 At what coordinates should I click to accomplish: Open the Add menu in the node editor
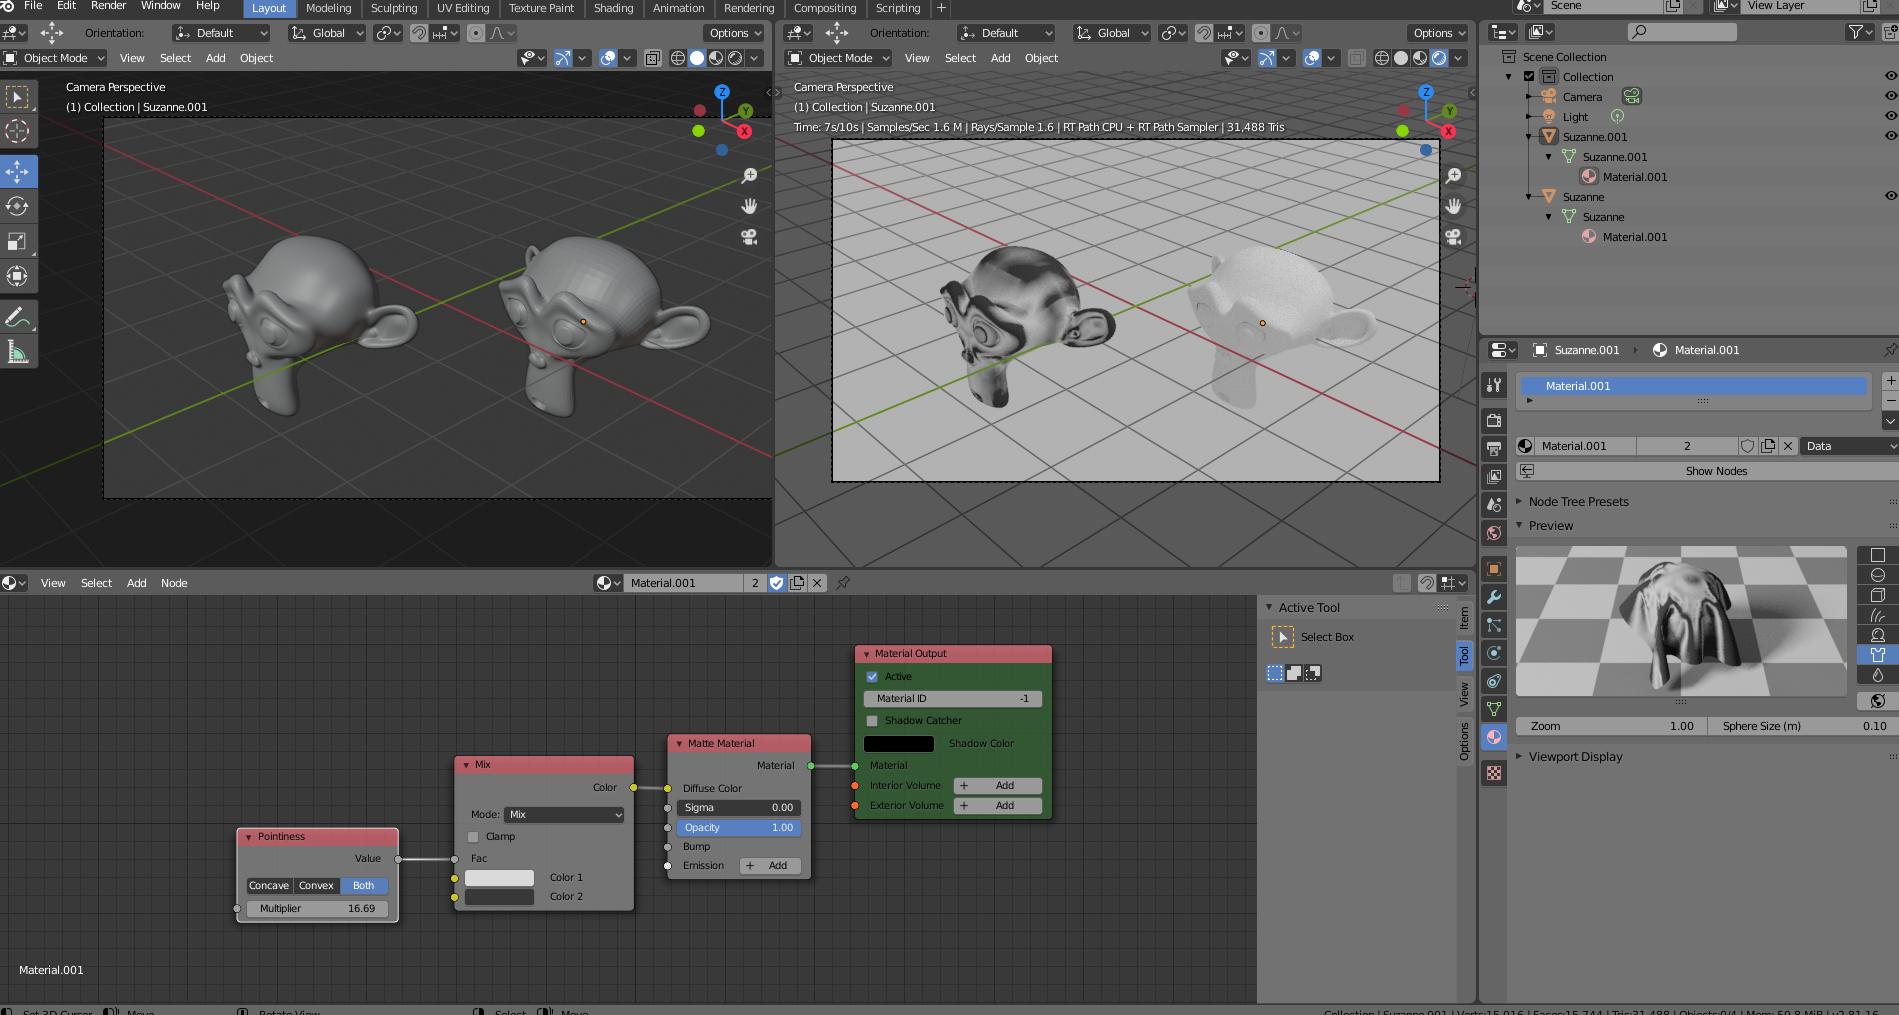tap(136, 583)
